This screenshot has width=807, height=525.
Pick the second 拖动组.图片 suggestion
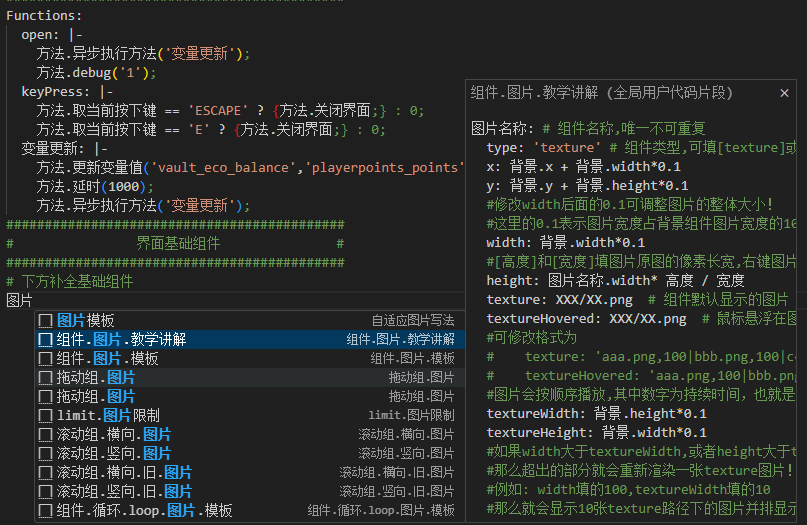pyautogui.click(x=250, y=397)
